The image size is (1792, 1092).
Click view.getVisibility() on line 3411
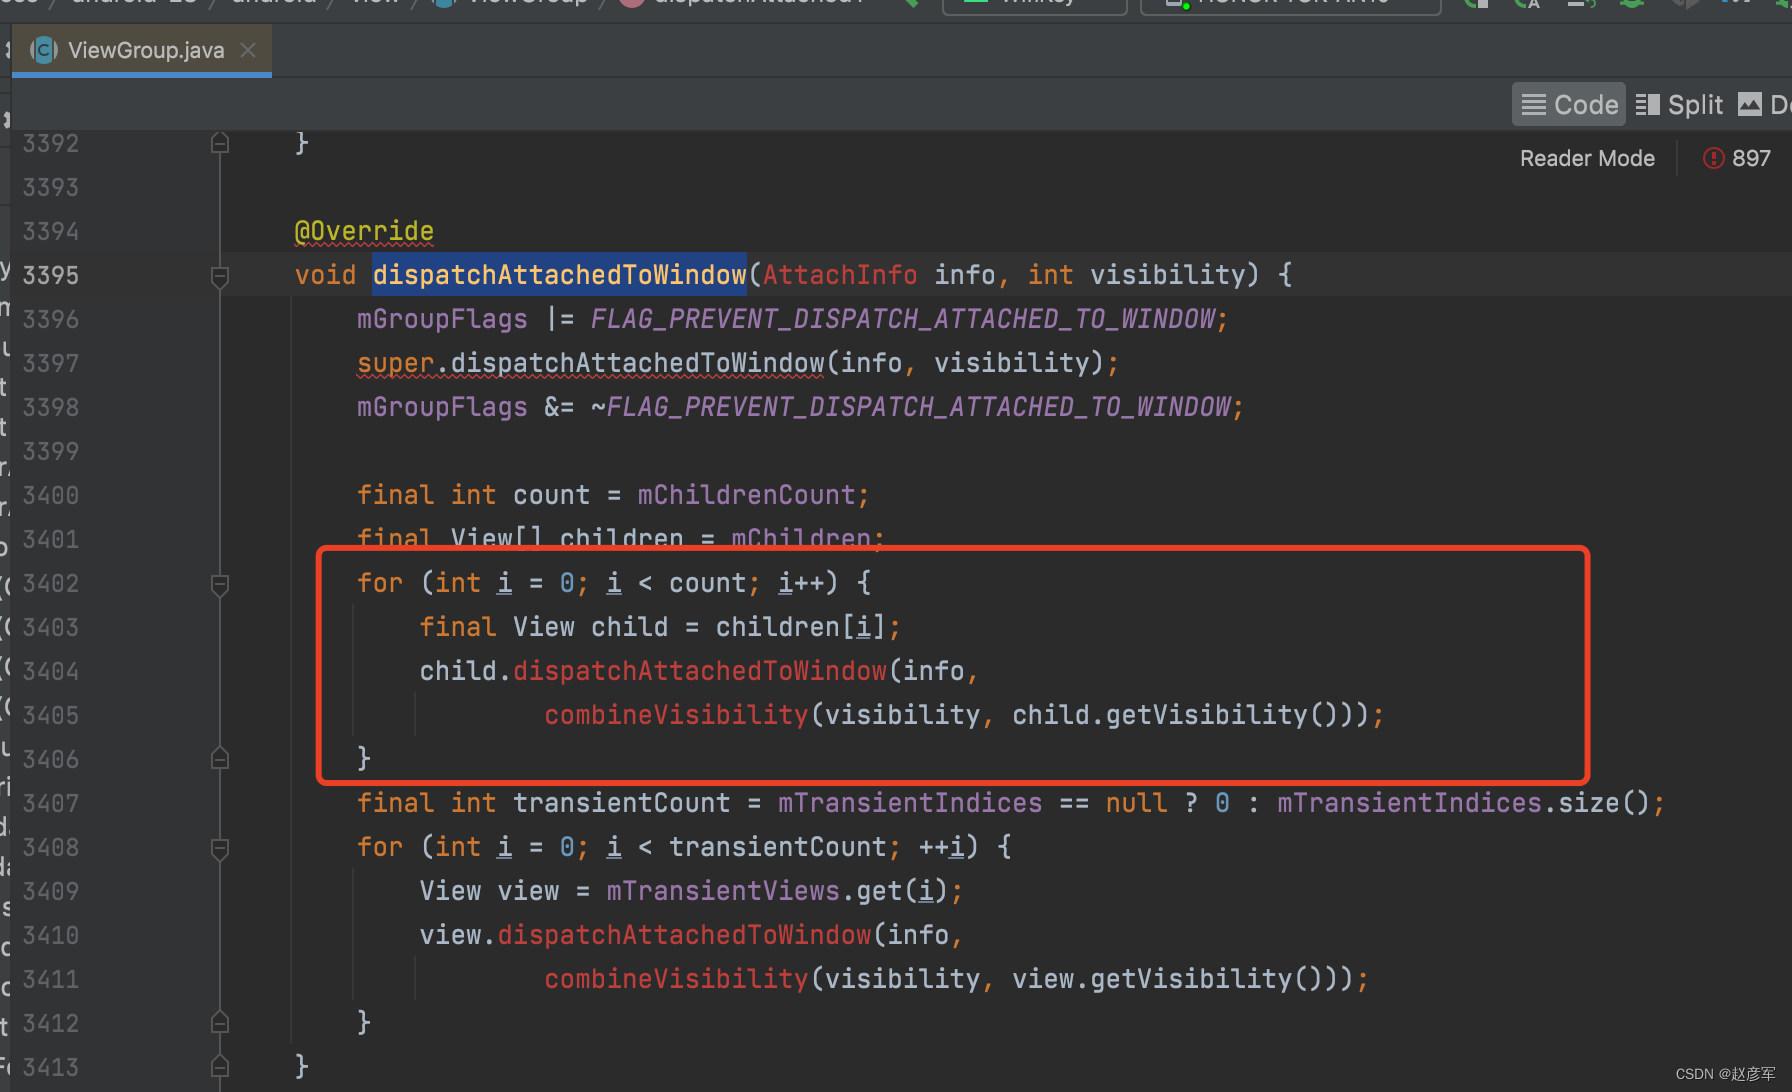pyautogui.click(x=1168, y=979)
